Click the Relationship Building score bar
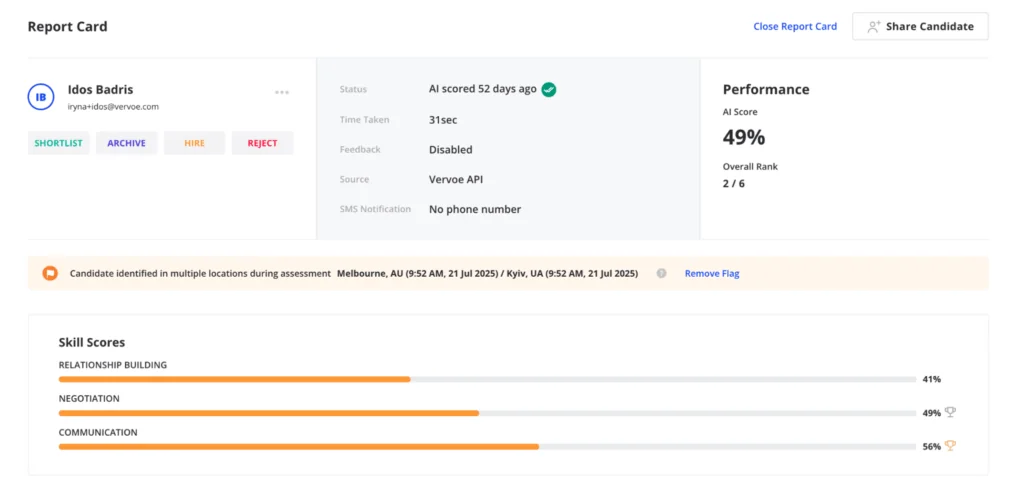 pyautogui.click(x=487, y=379)
